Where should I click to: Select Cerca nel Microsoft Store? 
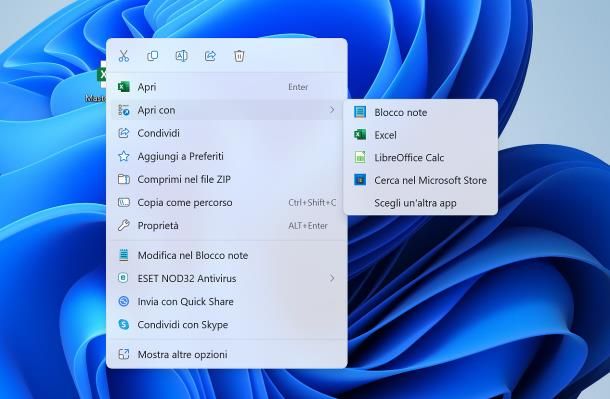click(421, 180)
